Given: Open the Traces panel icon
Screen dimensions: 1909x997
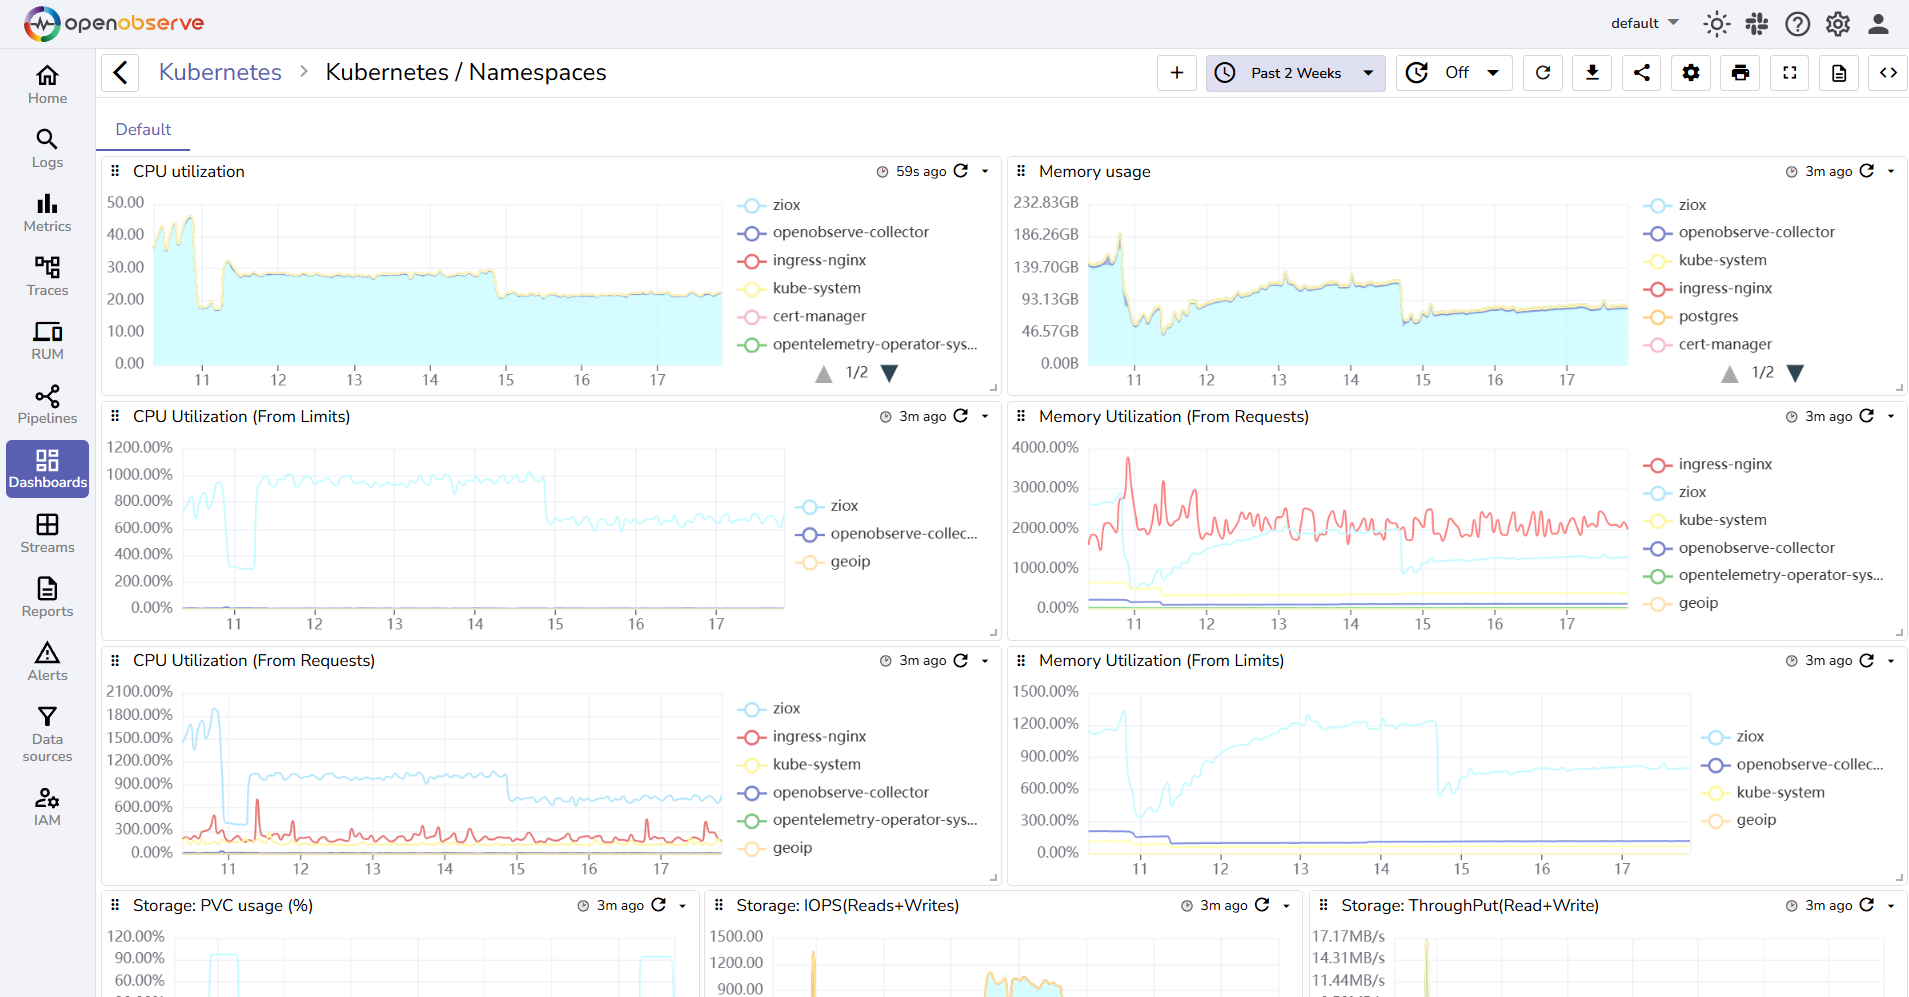Looking at the screenshot, I should click(x=47, y=275).
